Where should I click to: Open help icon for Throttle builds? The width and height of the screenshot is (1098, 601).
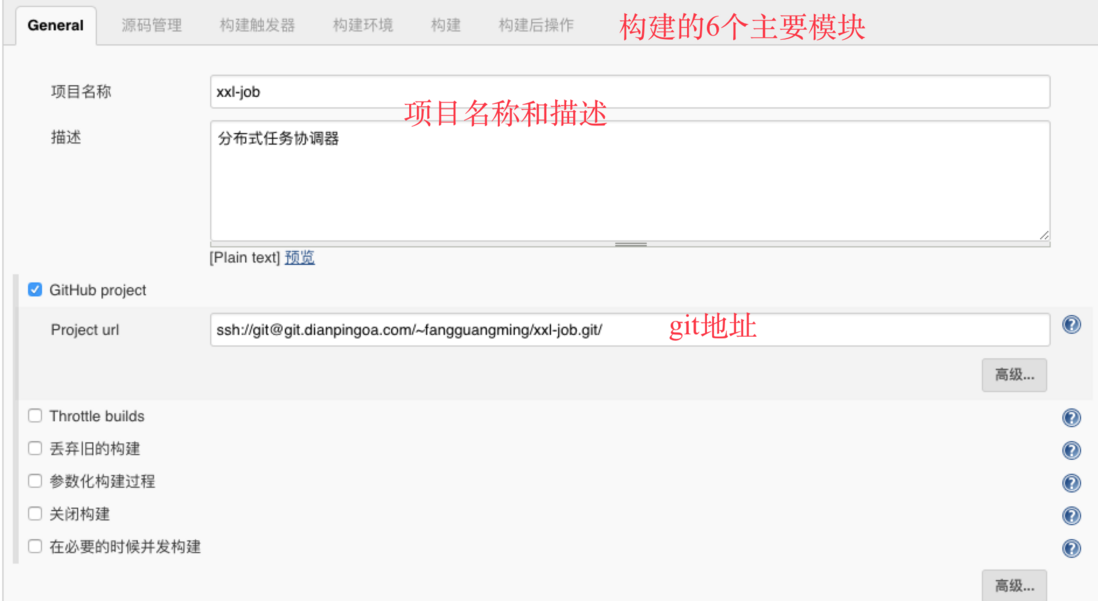click(1071, 417)
